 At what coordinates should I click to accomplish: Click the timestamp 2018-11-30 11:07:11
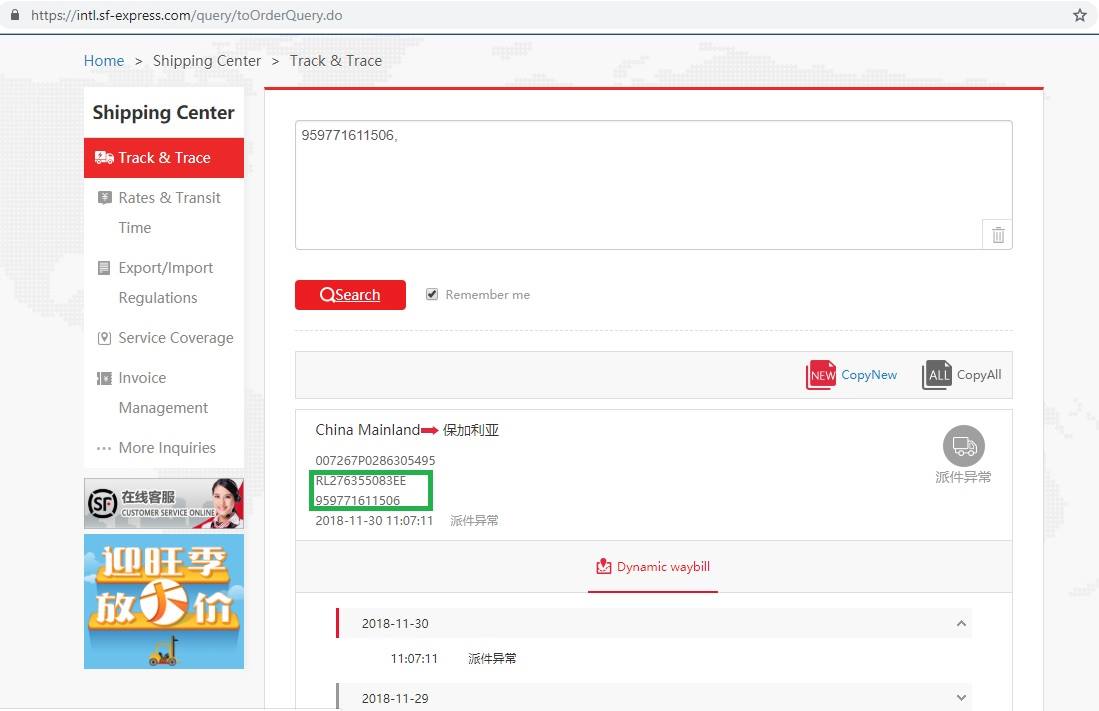[x=374, y=521]
